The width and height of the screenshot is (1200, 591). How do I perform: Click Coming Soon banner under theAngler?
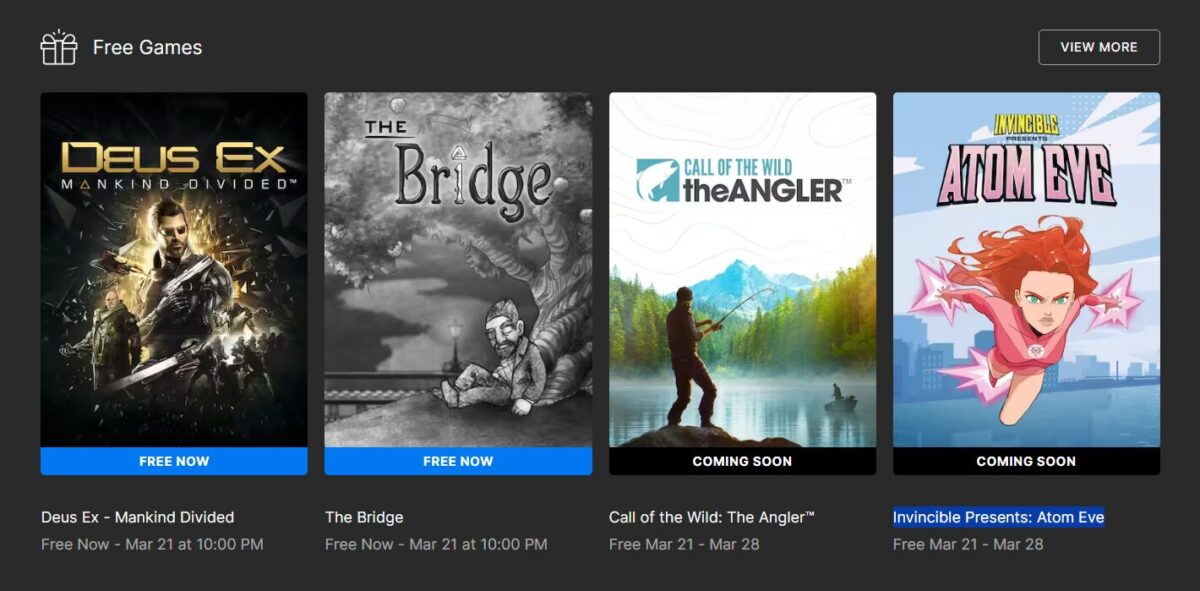click(x=742, y=461)
